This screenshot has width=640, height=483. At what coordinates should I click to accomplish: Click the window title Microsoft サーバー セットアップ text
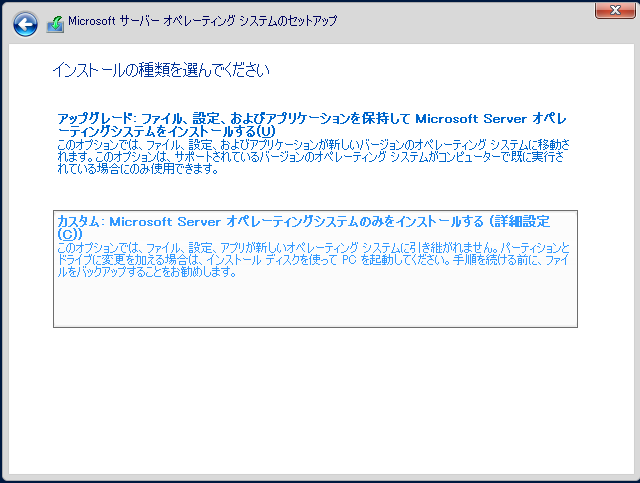coord(202,21)
